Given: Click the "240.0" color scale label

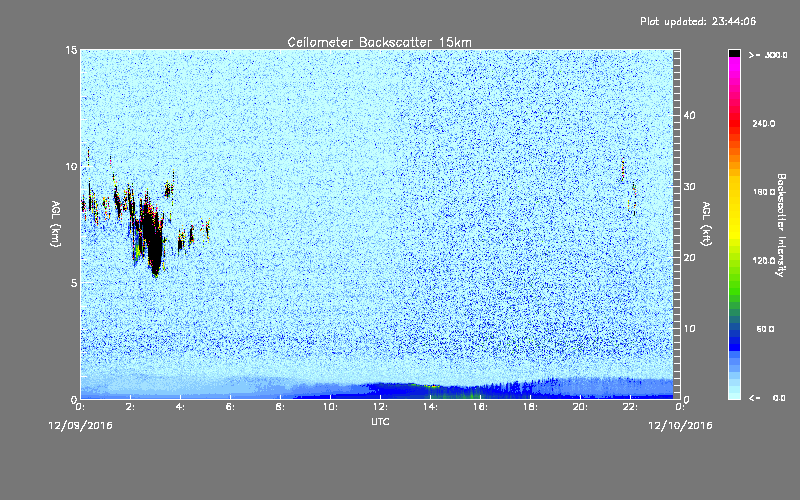Looking at the screenshot, I should 764,124.
